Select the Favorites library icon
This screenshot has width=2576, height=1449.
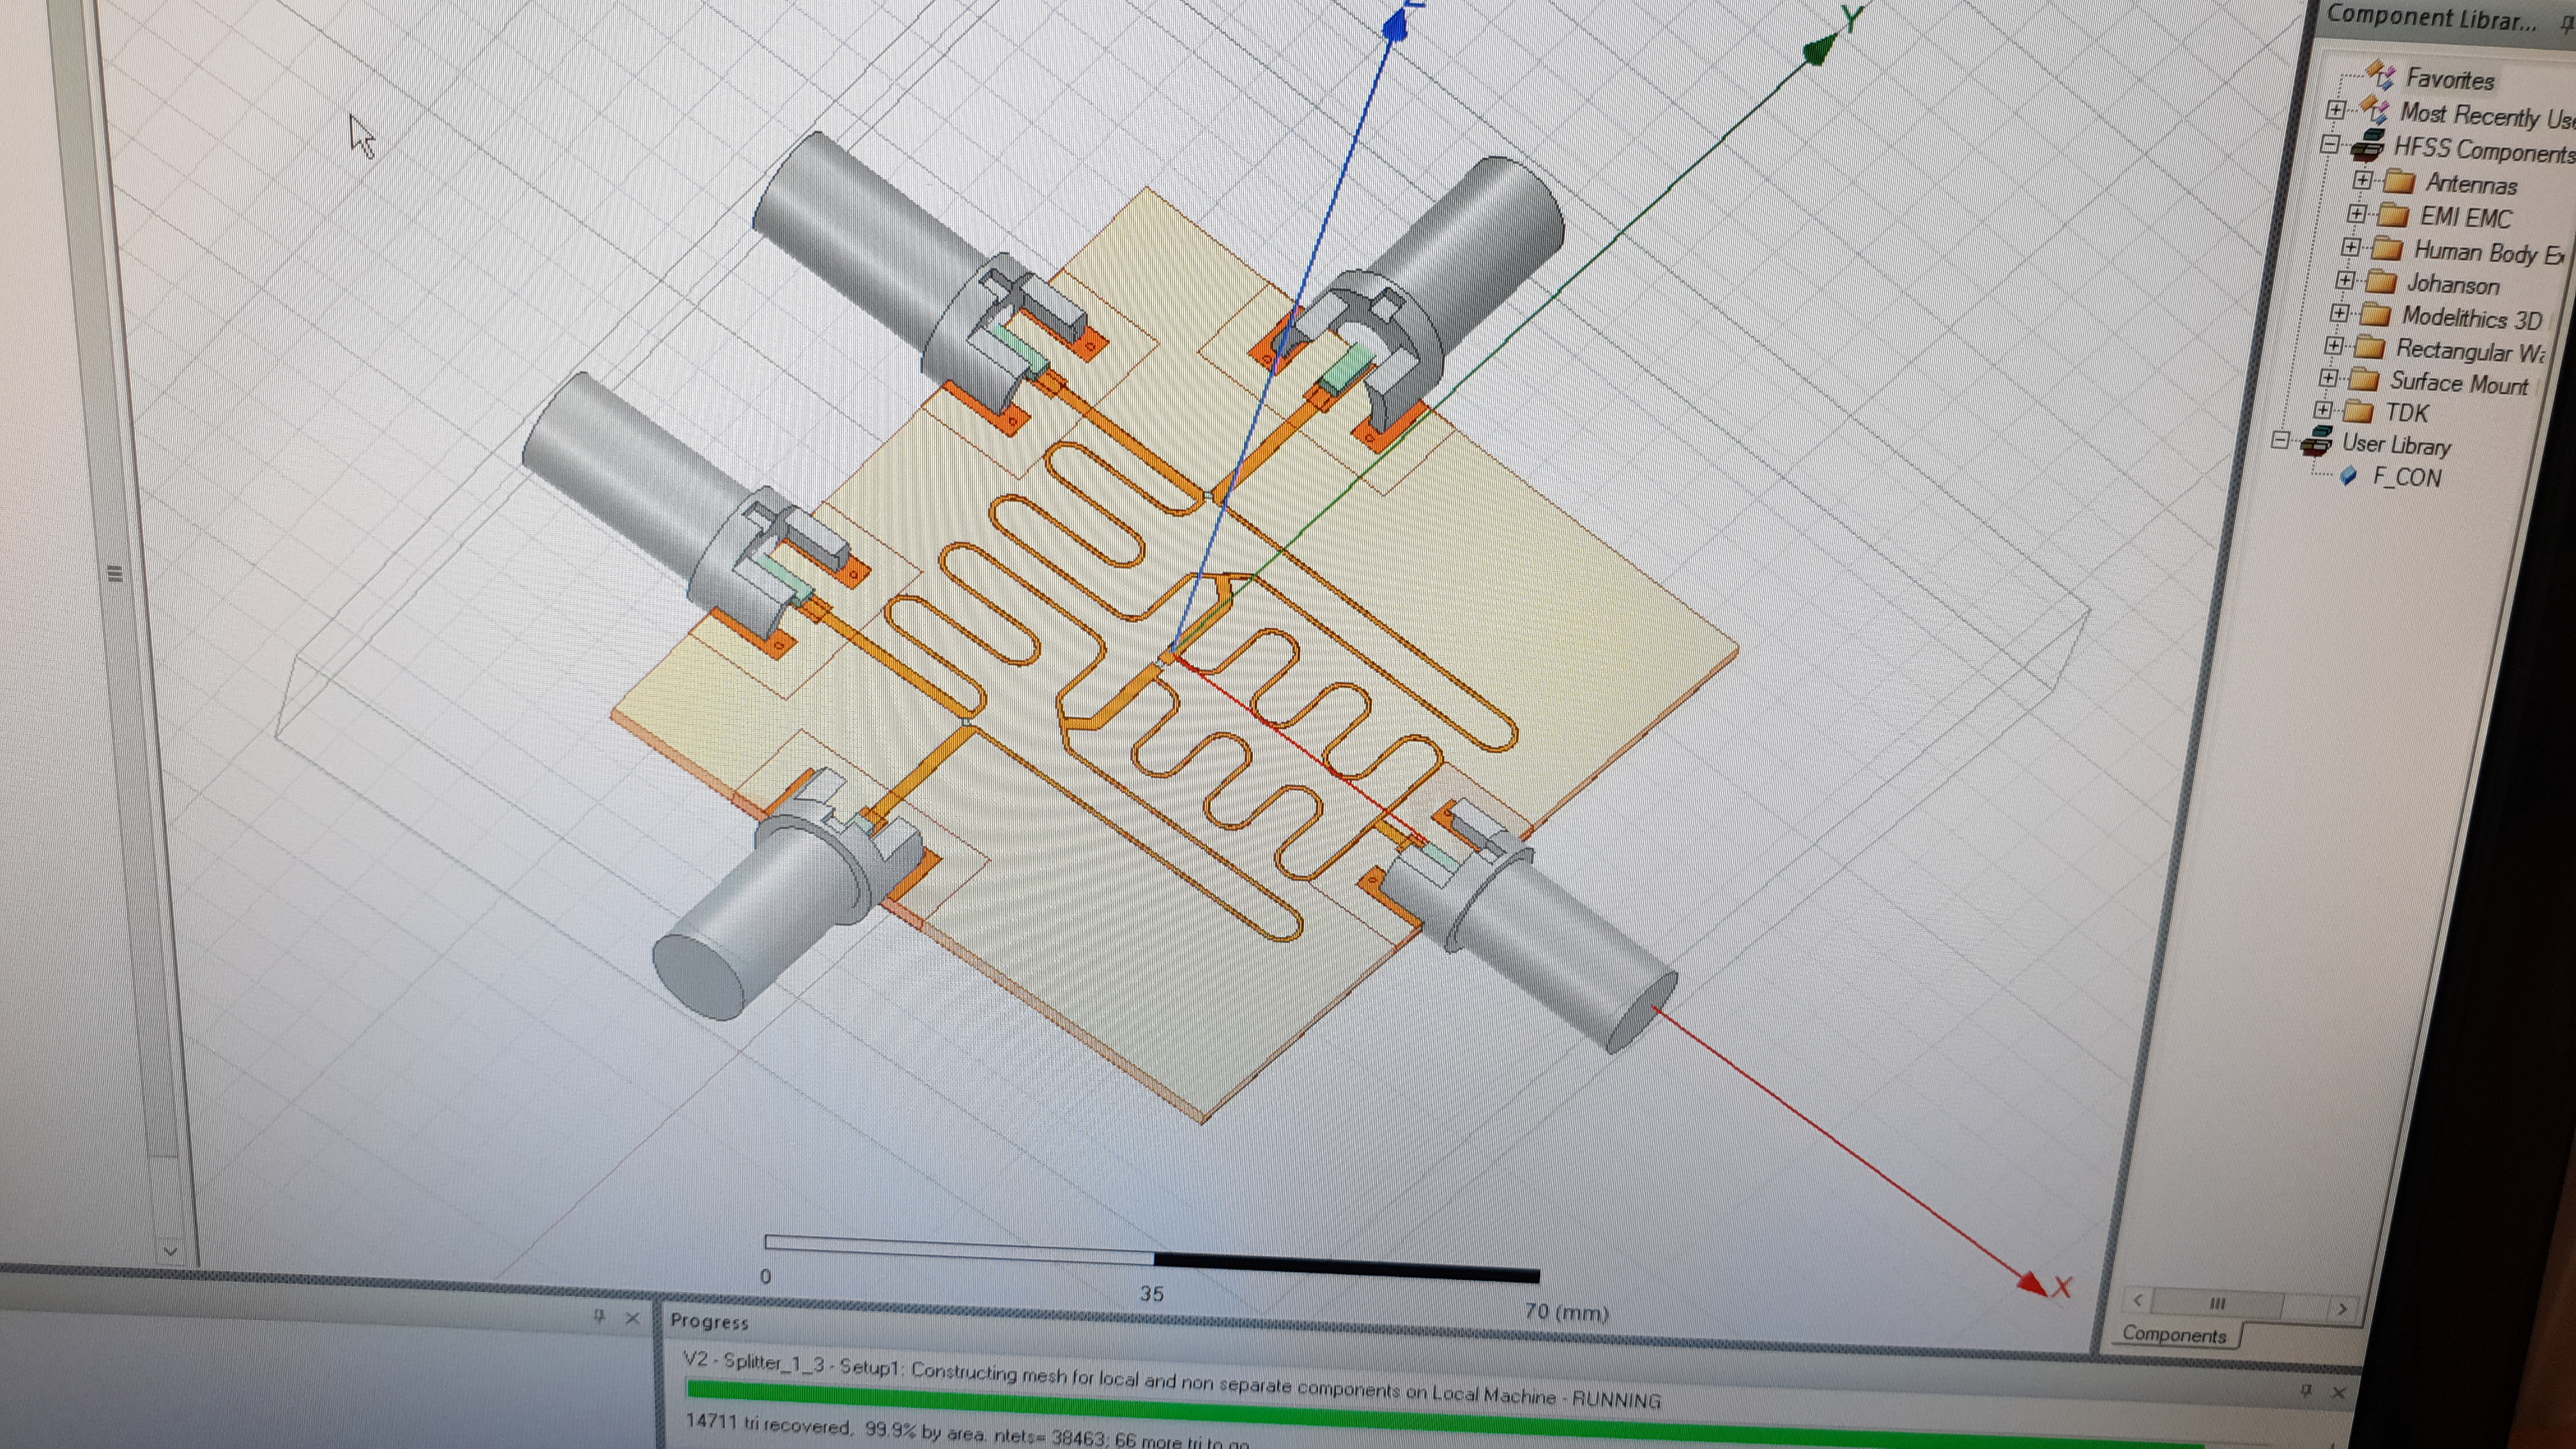click(x=2380, y=75)
